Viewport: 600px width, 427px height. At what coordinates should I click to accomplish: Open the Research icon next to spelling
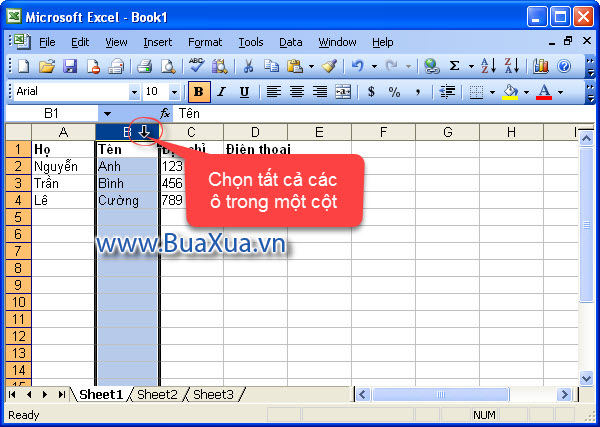[x=220, y=67]
